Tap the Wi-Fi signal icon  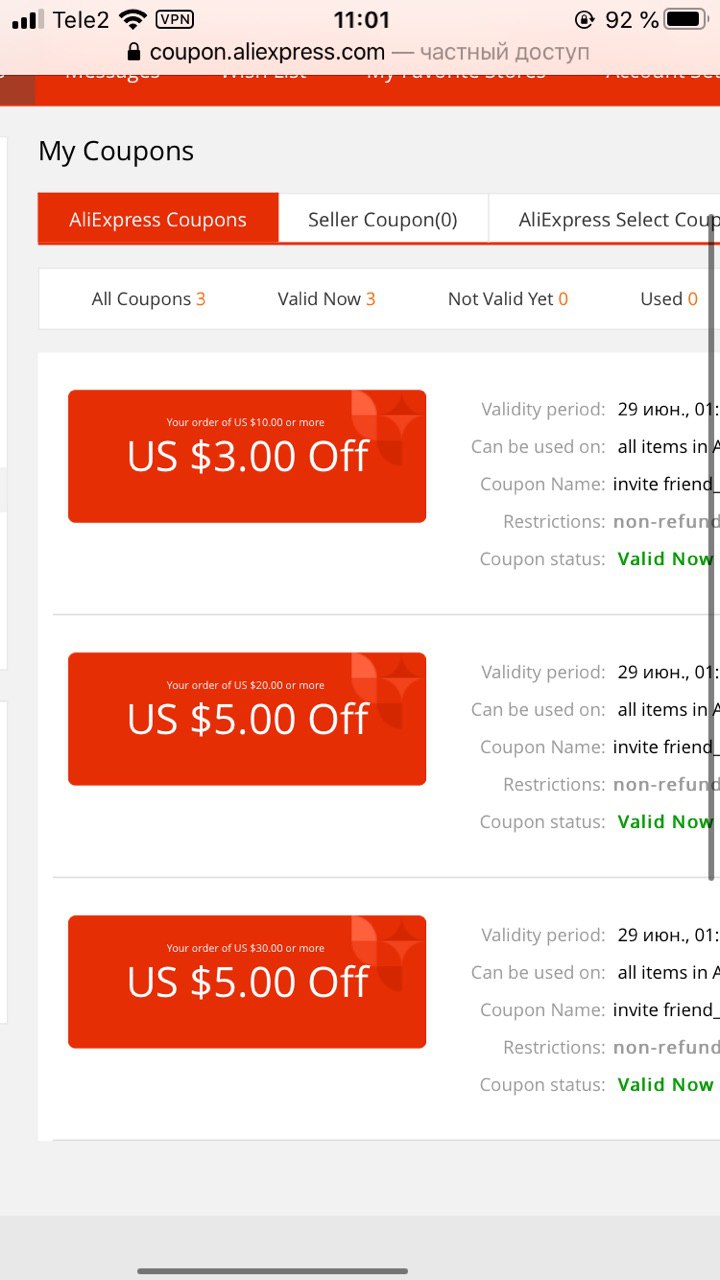132,19
